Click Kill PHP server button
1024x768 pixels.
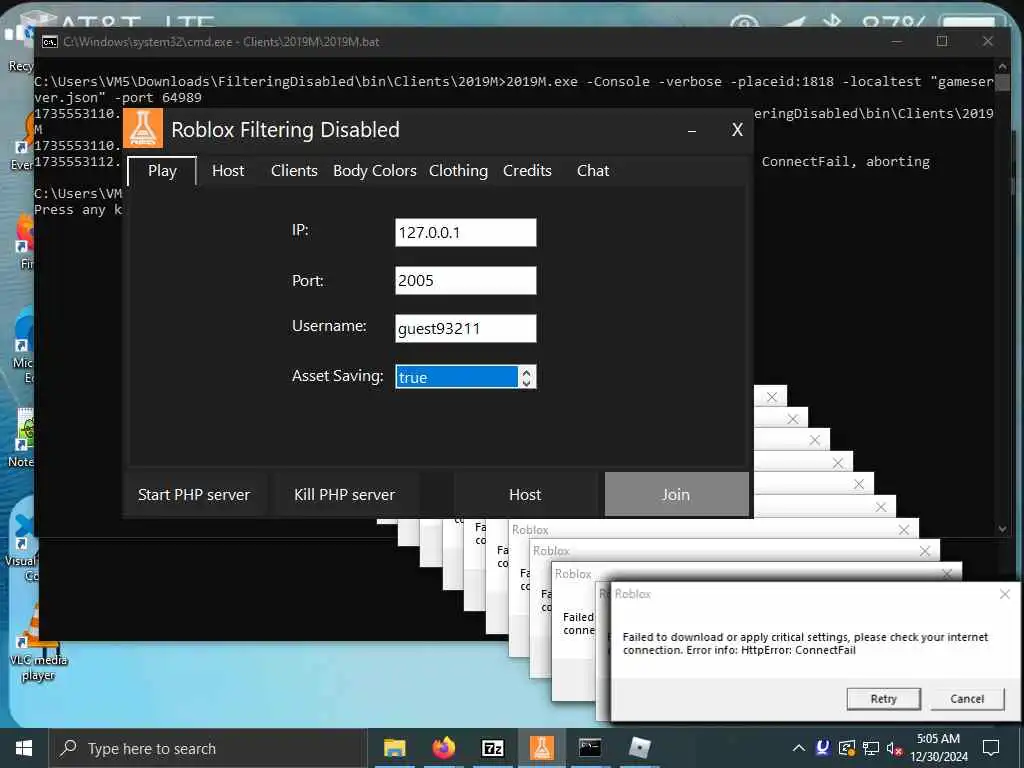[344, 494]
